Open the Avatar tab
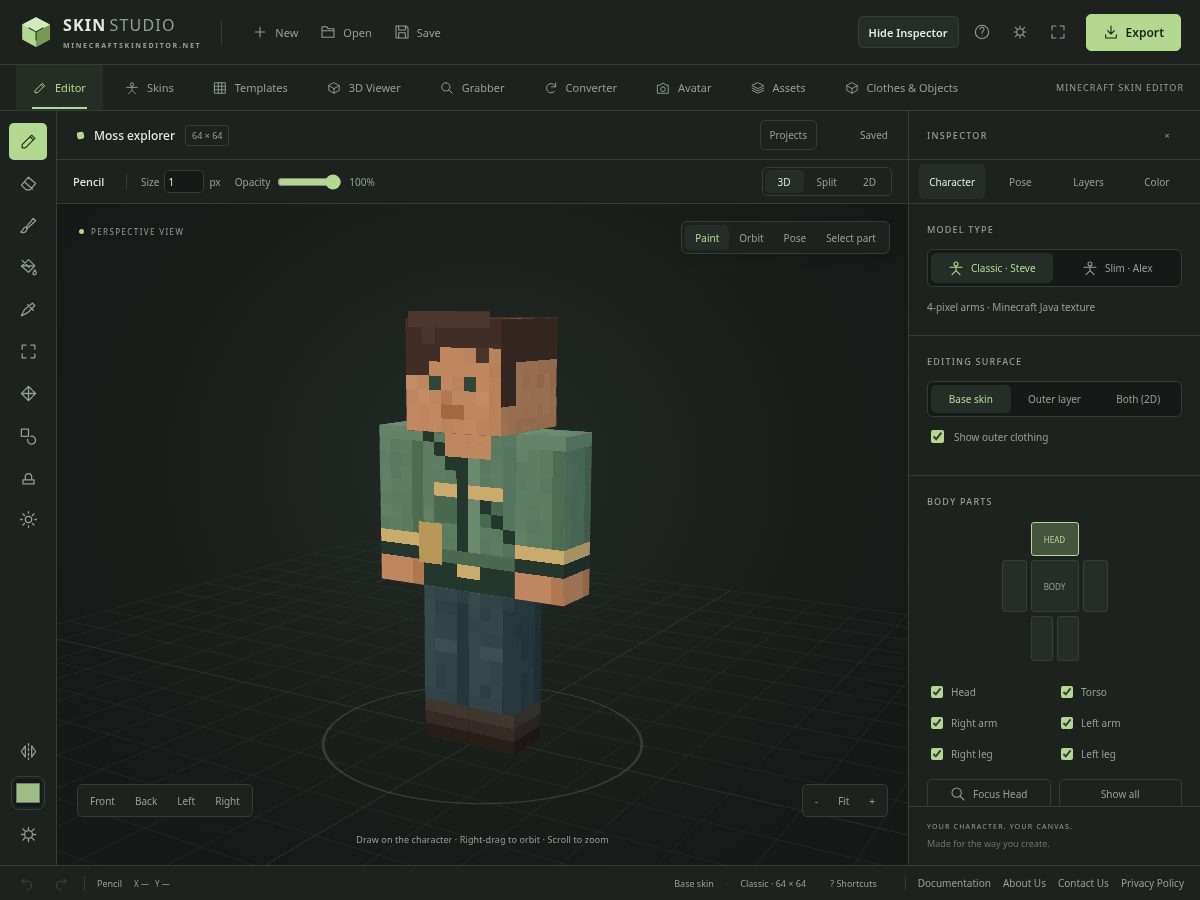1200x900 pixels. pos(683,88)
